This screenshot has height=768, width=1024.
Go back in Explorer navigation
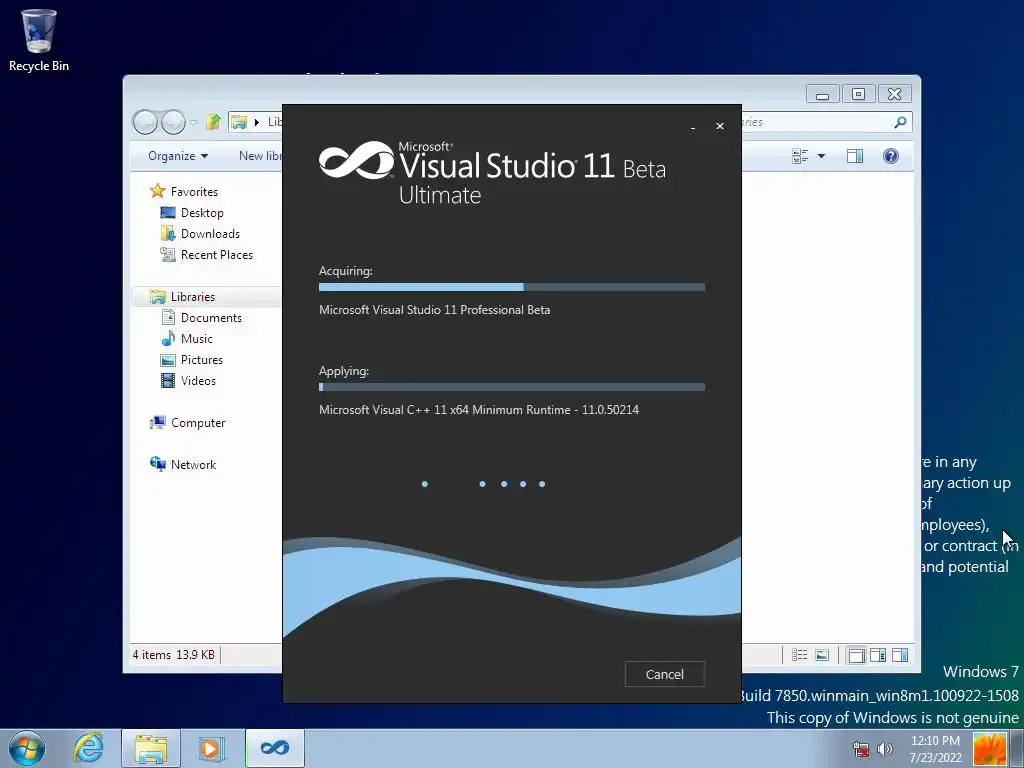146,121
